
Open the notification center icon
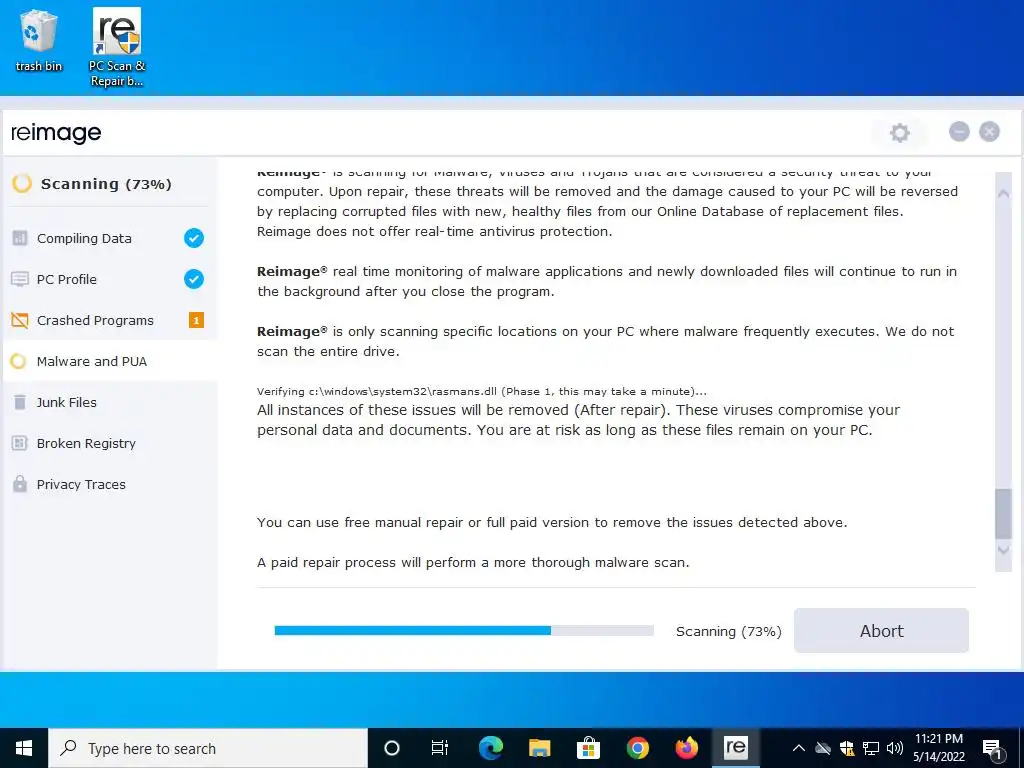point(992,749)
